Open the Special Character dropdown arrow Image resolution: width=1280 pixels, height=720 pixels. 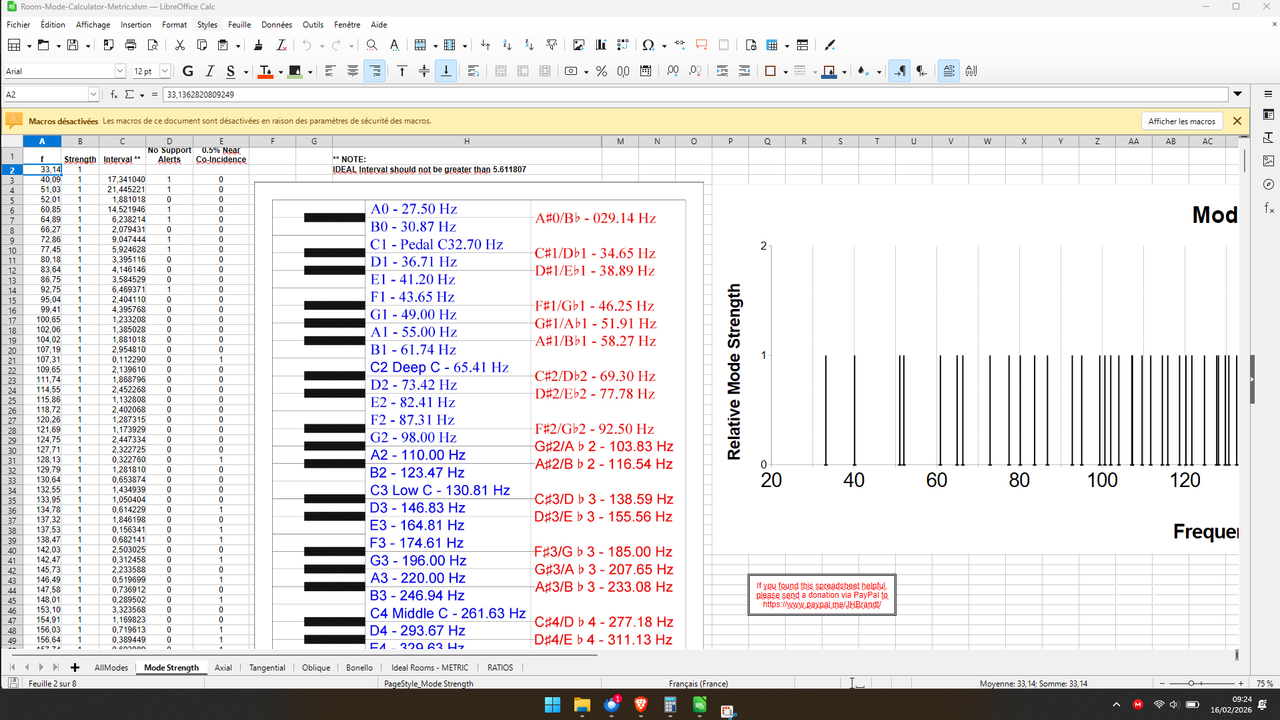663,45
